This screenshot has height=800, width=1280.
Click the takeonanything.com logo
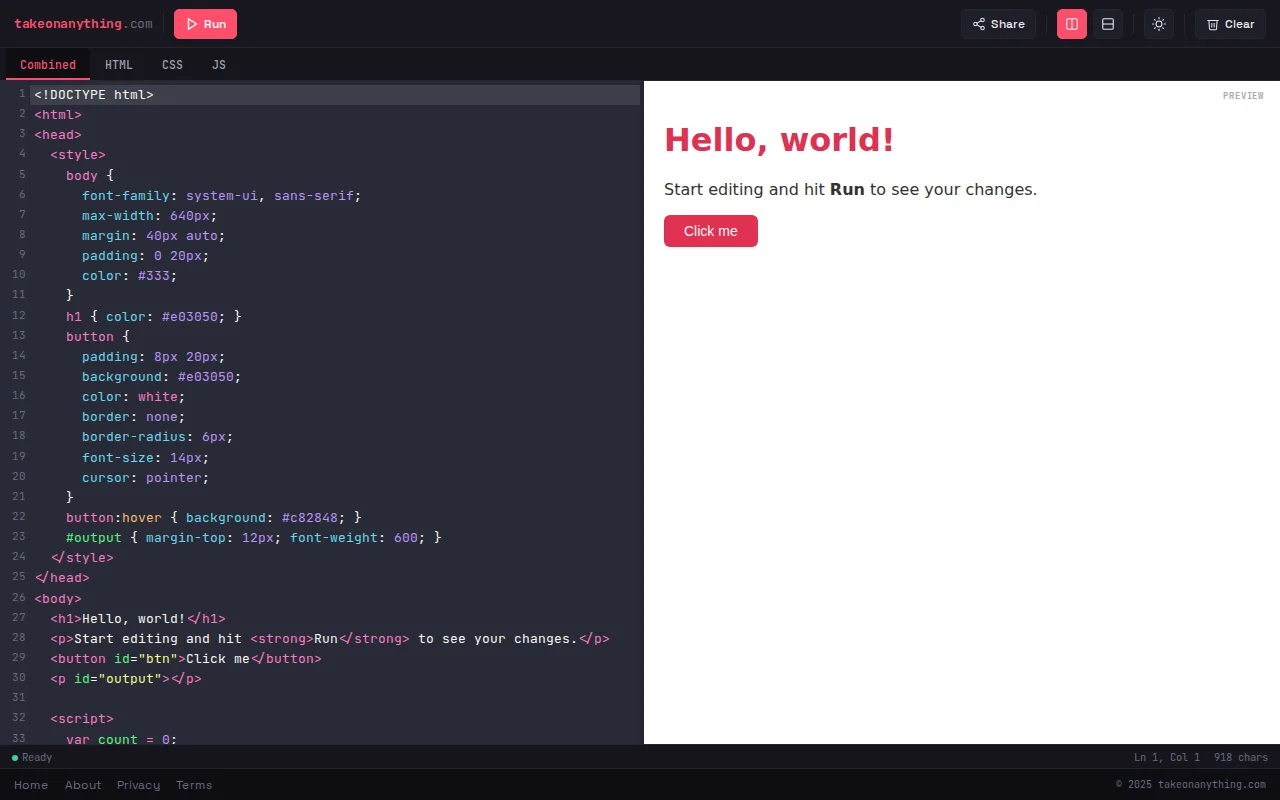pos(83,24)
